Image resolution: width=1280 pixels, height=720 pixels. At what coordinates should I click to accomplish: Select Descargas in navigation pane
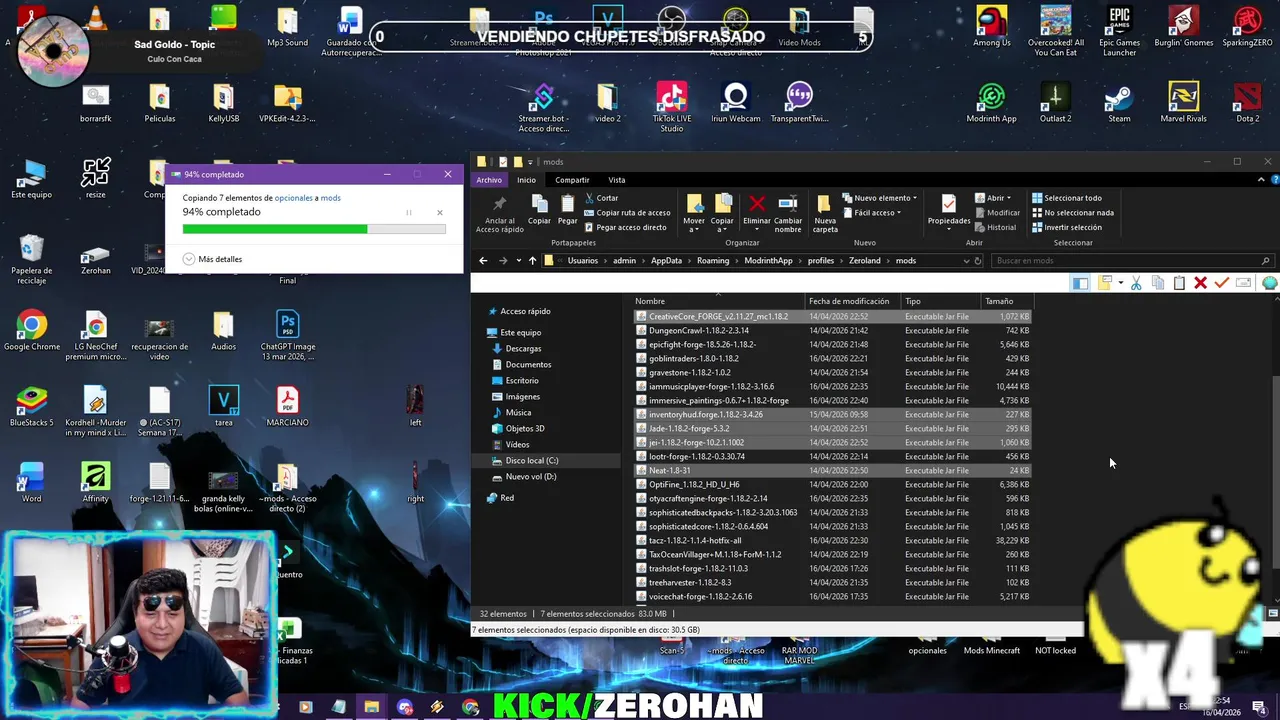click(523, 349)
